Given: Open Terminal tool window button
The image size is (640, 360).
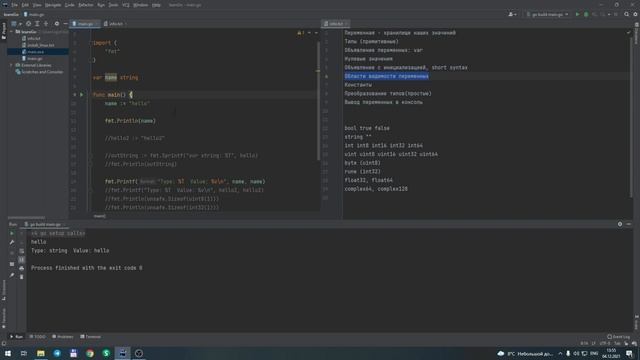Looking at the screenshot, I should click(x=91, y=337).
